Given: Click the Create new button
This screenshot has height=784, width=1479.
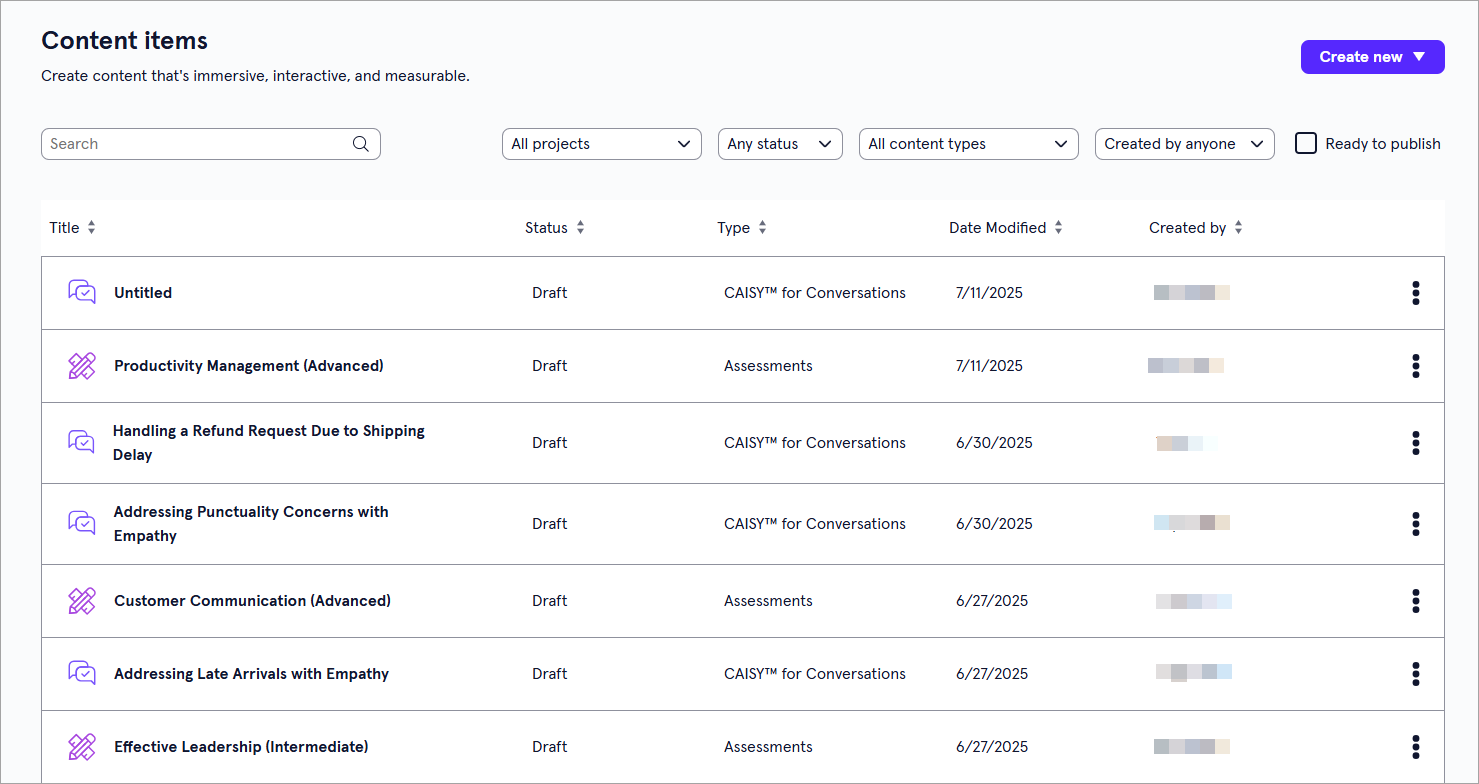Looking at the screenshot, I should [1372, 57].
